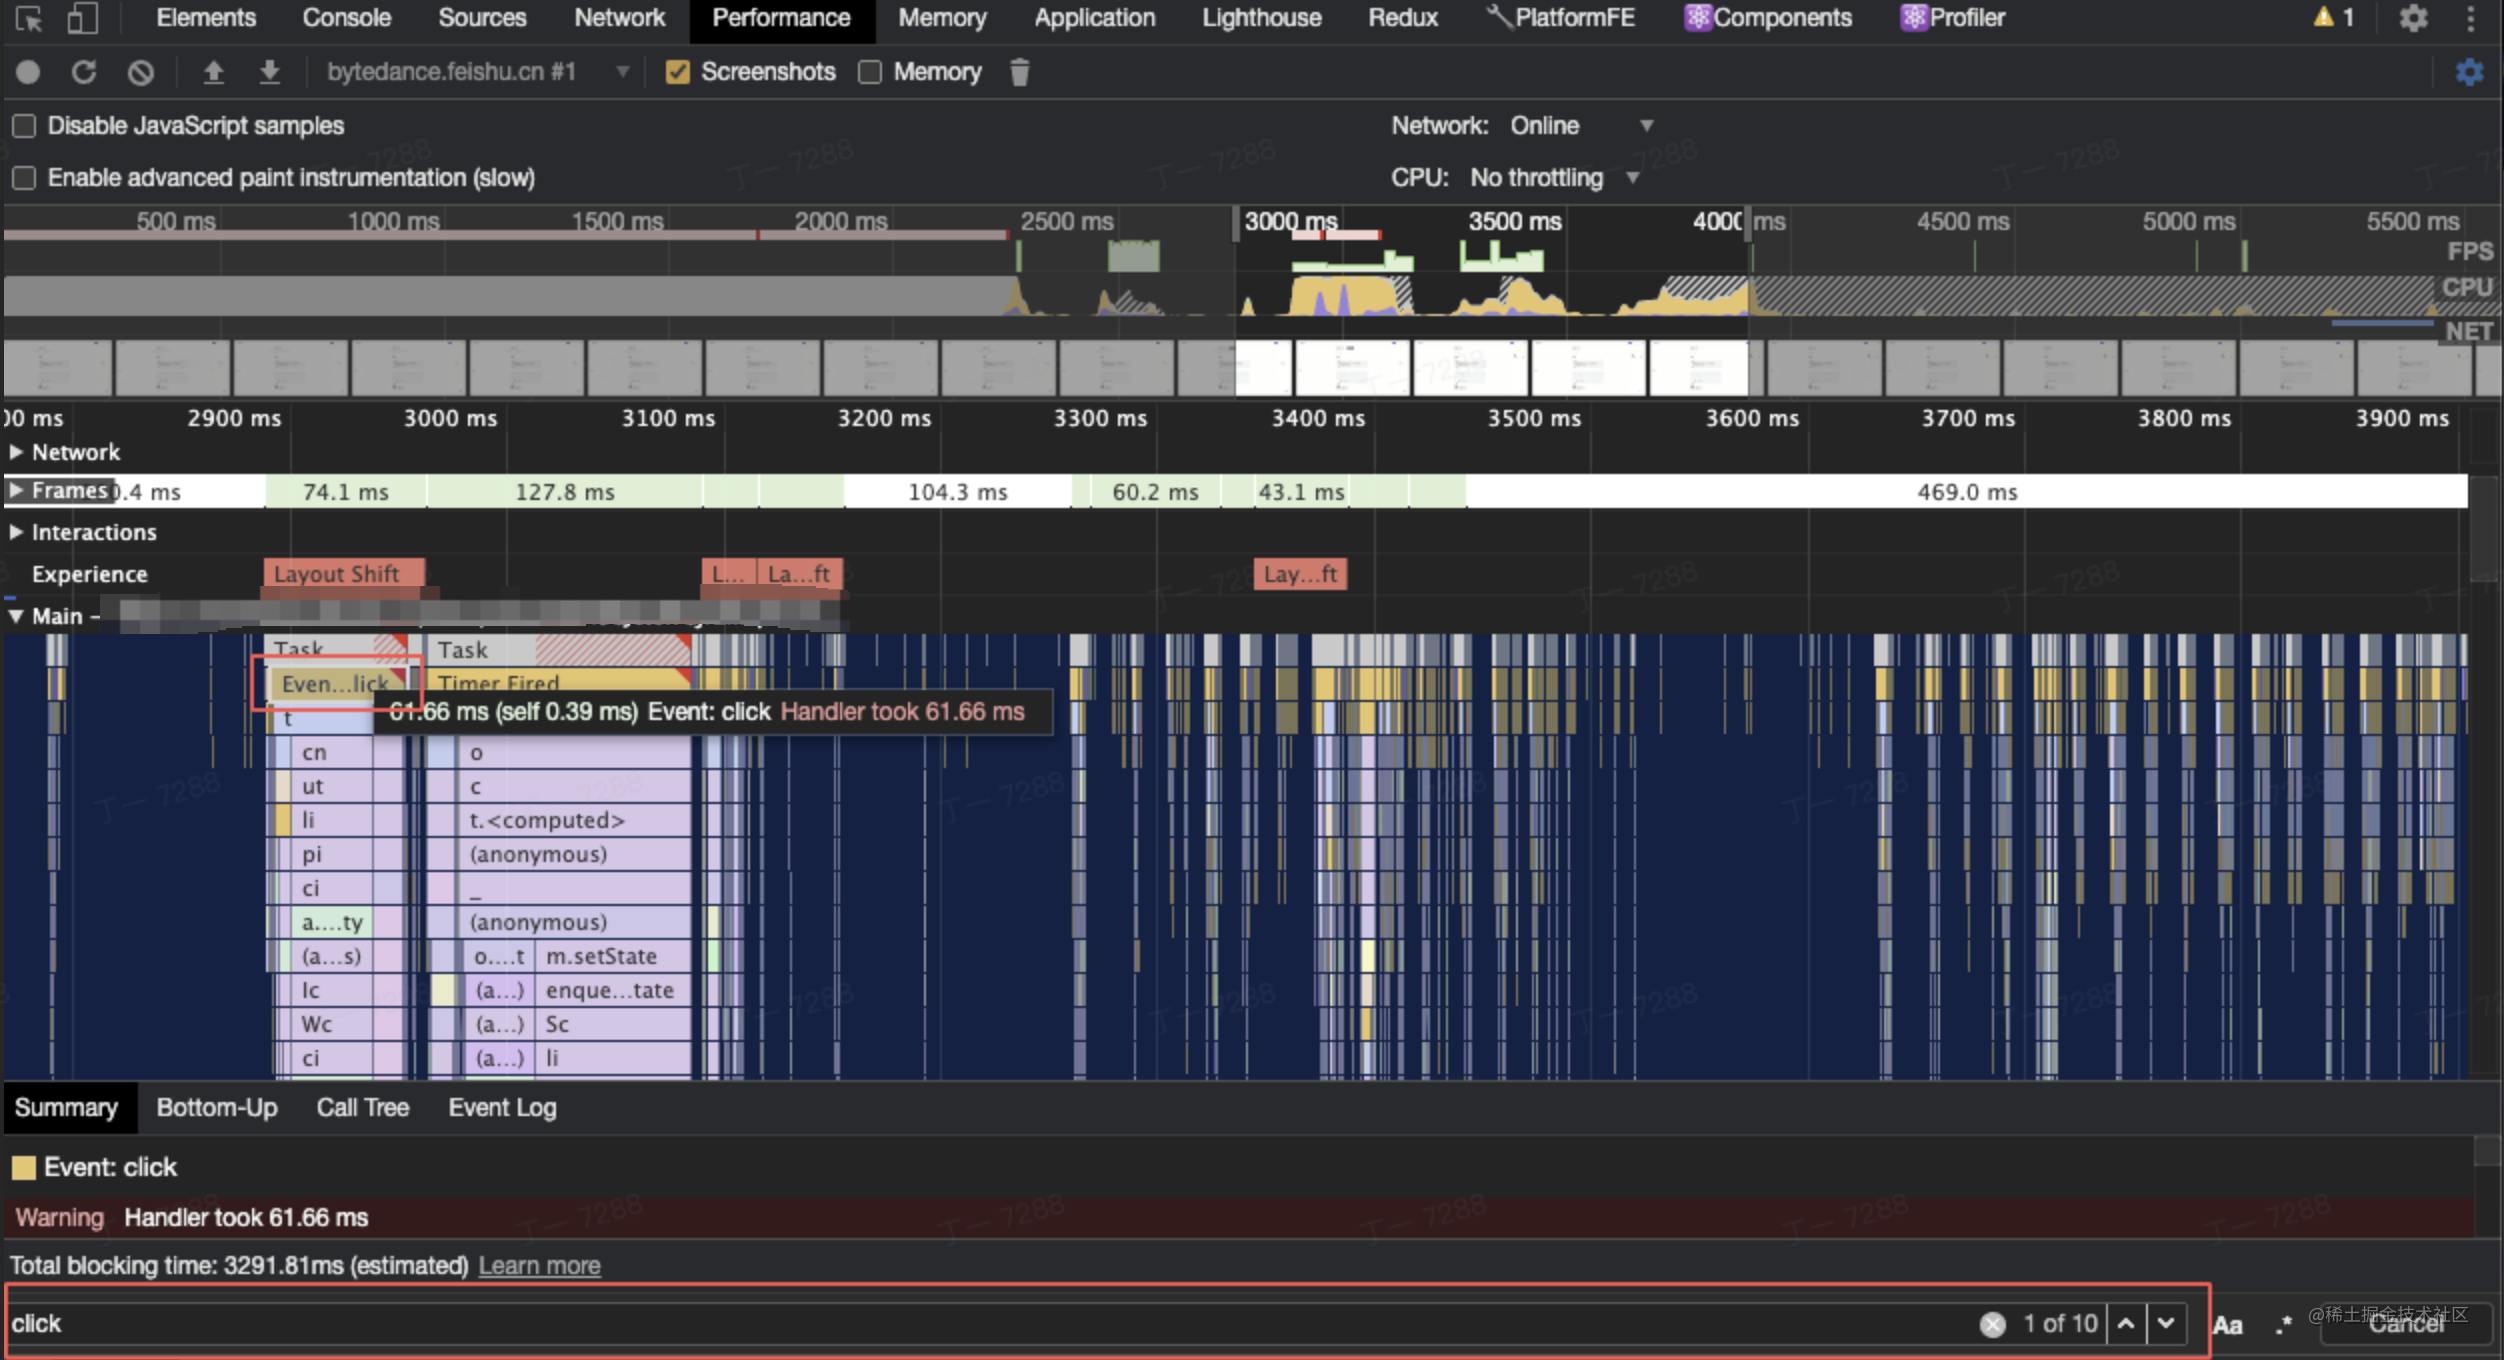Open the bytedance.feishu.cn #1 profile dropdown

[478, 72]
